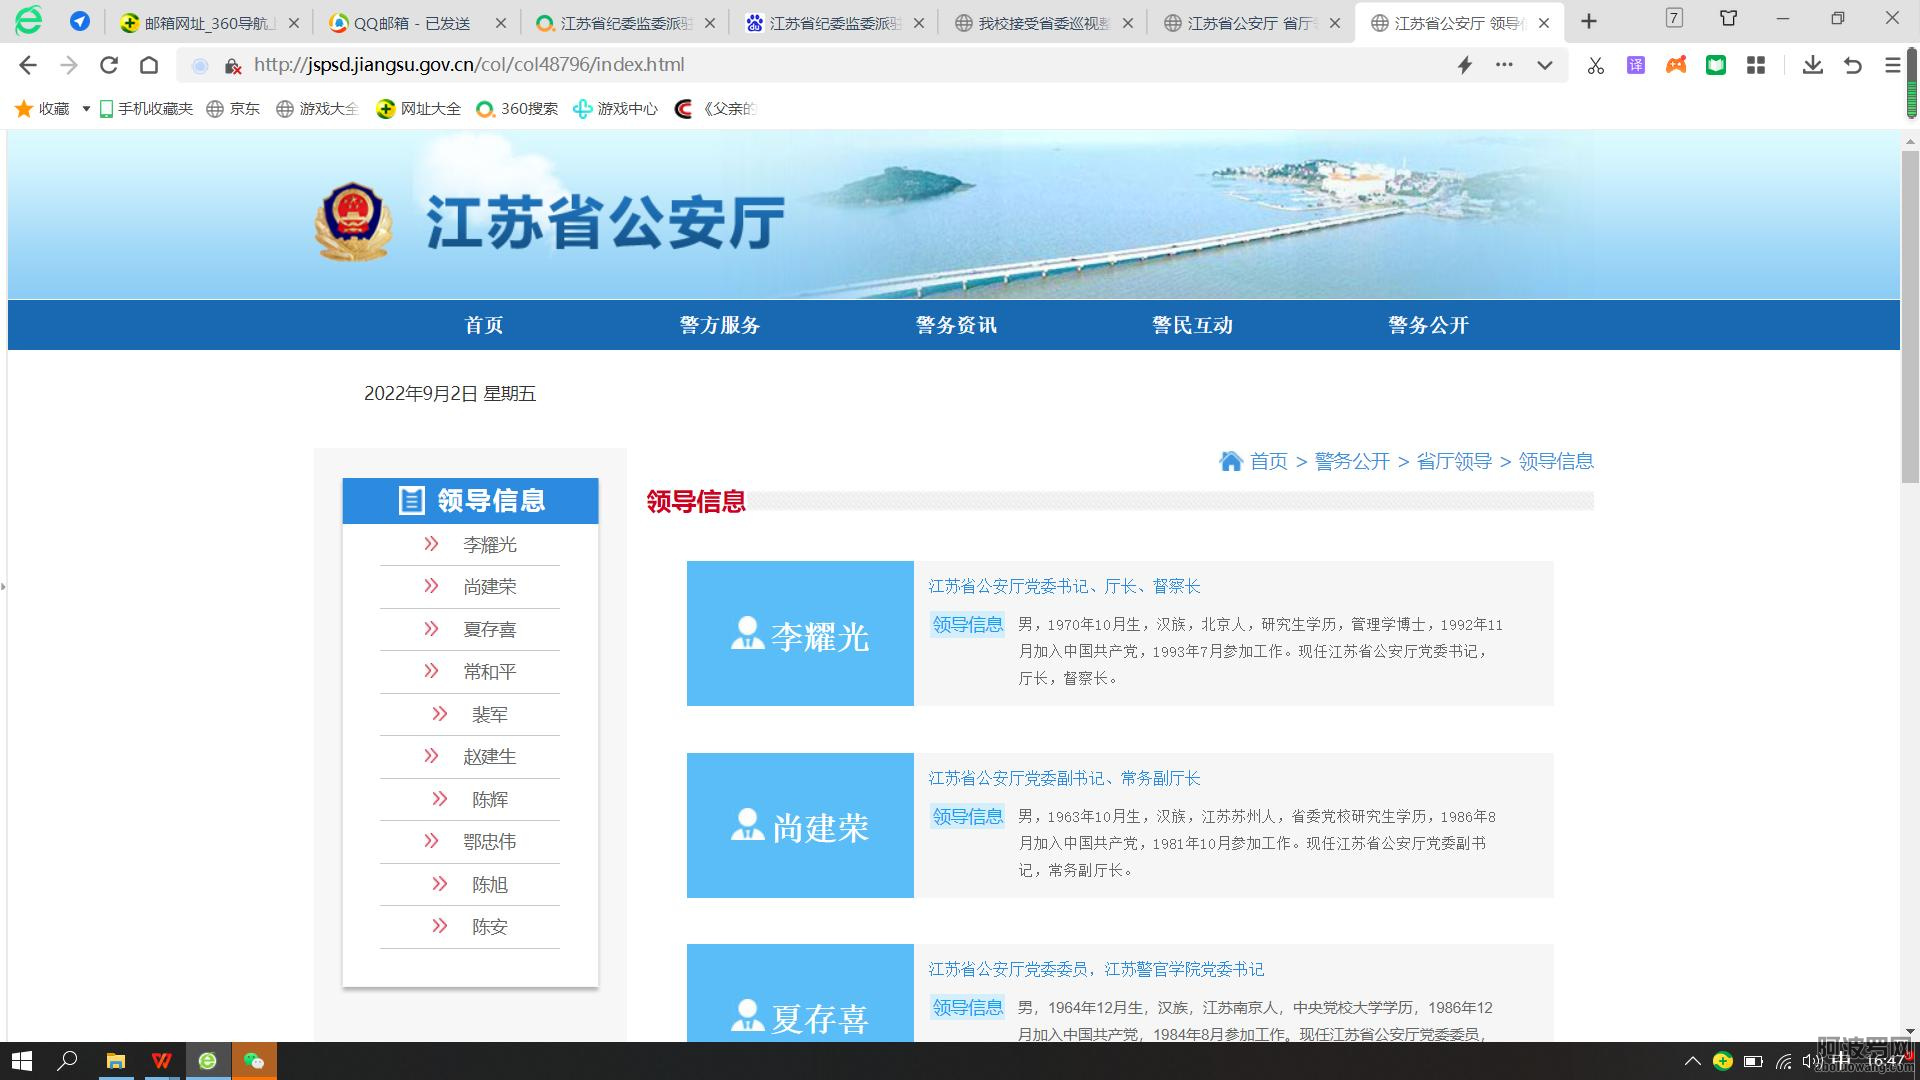Image resolution: width=1920 pixels, height=1080 pixels.
Task: Select 李耀光 in the sidebar list
Action: 490,545
